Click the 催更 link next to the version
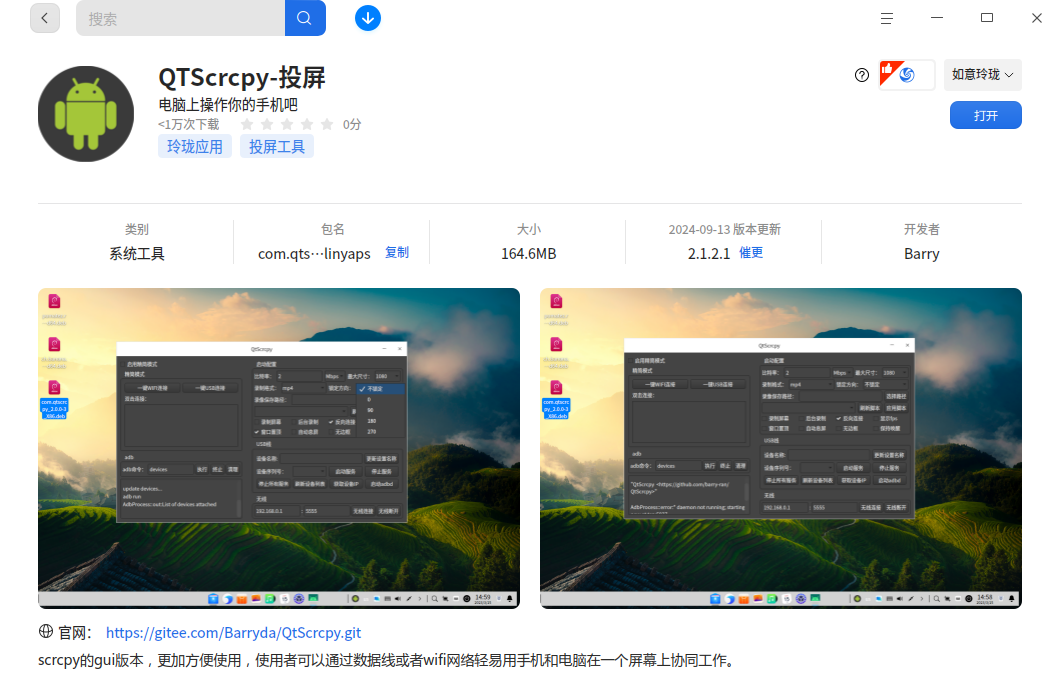Image resolution: width=1048 pixels, height=676 pixels. [751, 252]
